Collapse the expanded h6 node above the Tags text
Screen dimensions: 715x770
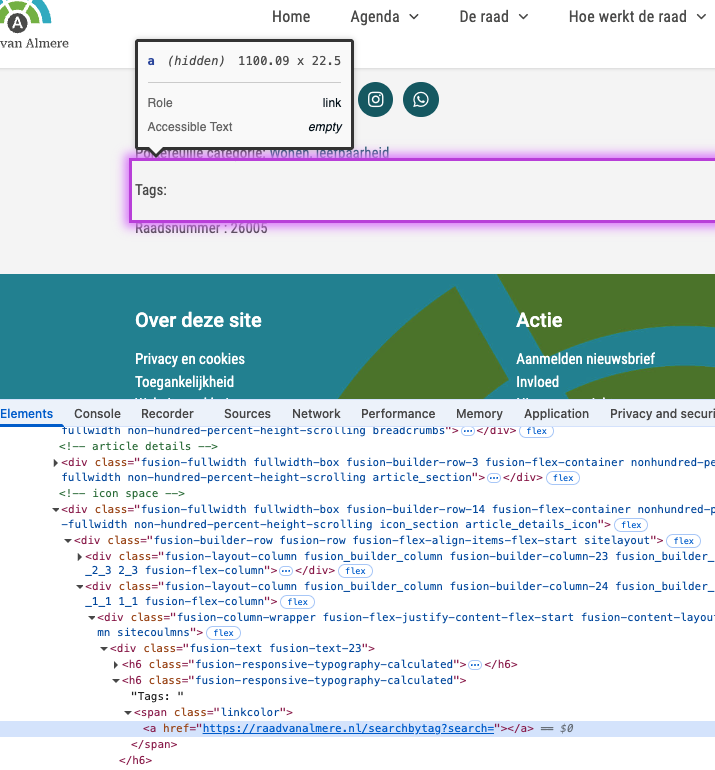click(x=116, y=681)
